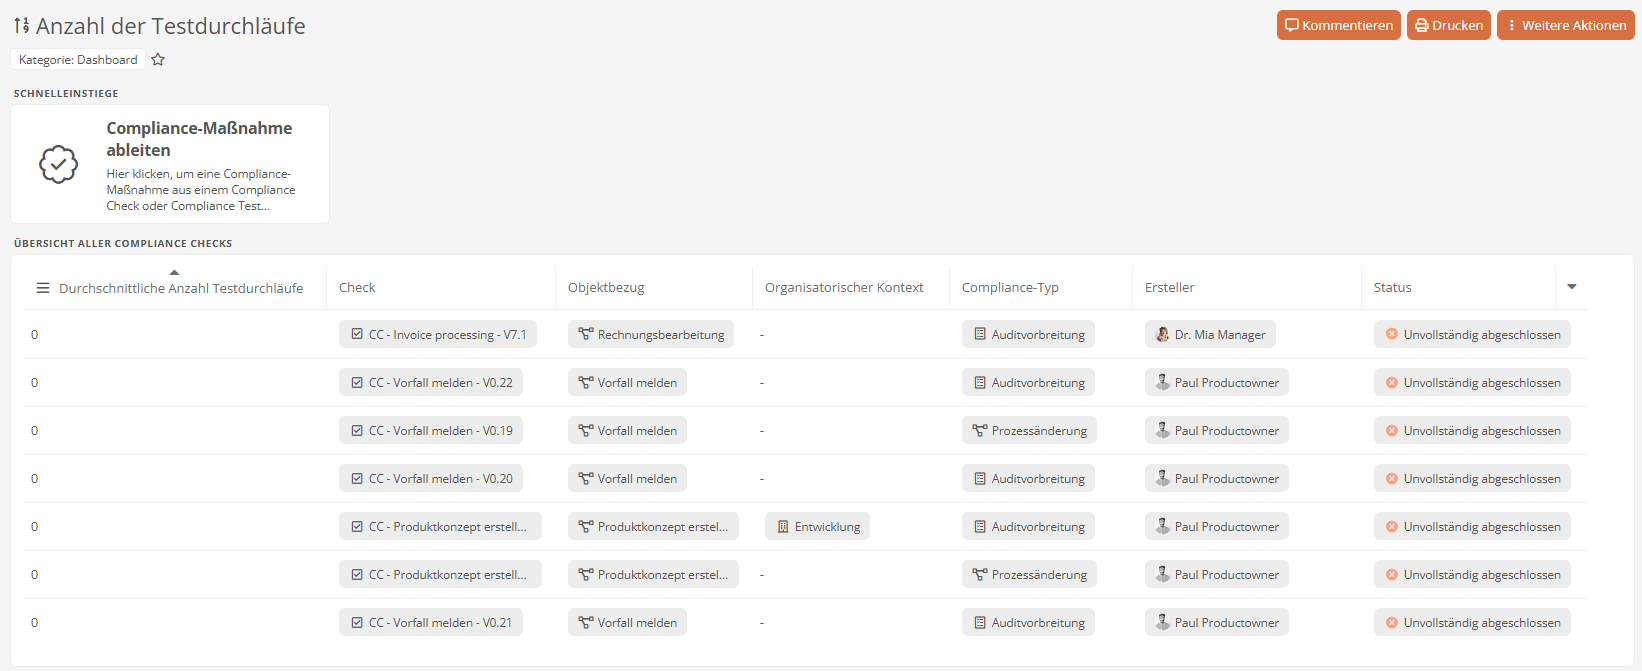Click the Kategorie: Dashboard tag
The image size is (1642, 671).
coord(78,60)
